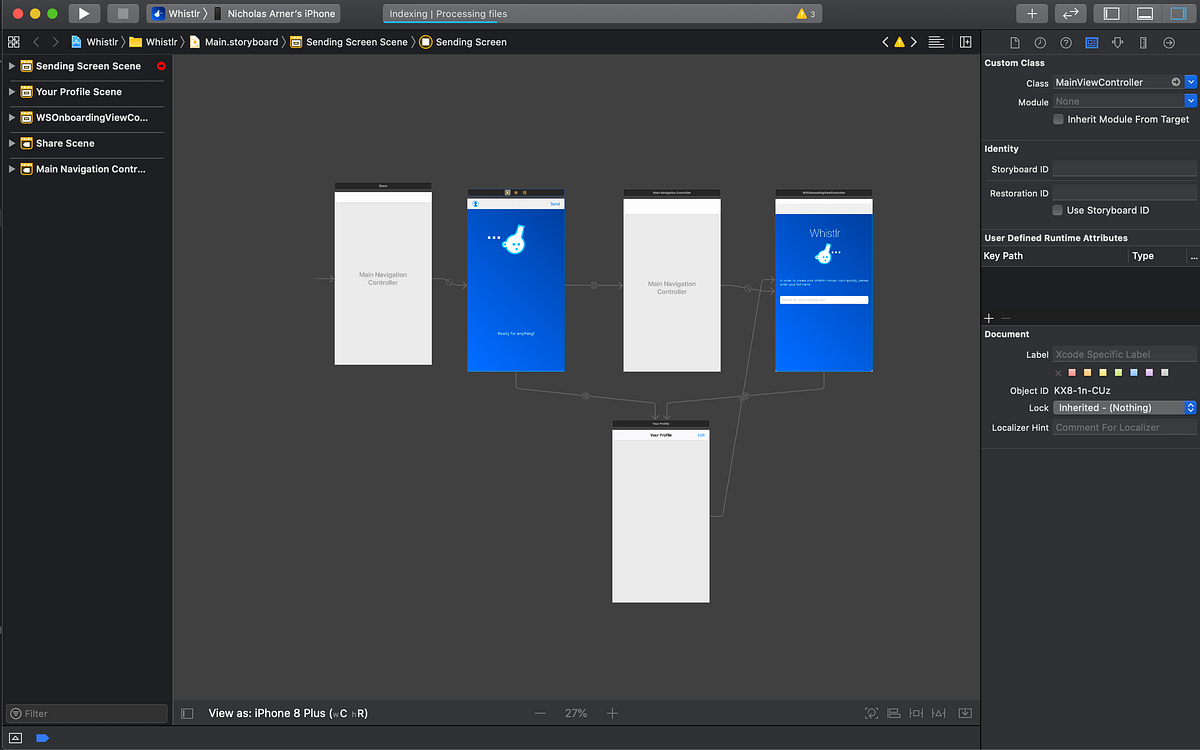This screenshot has width=1200, height=750.
Task: Check the Use Storyboard ID option
Action: 1057,210
